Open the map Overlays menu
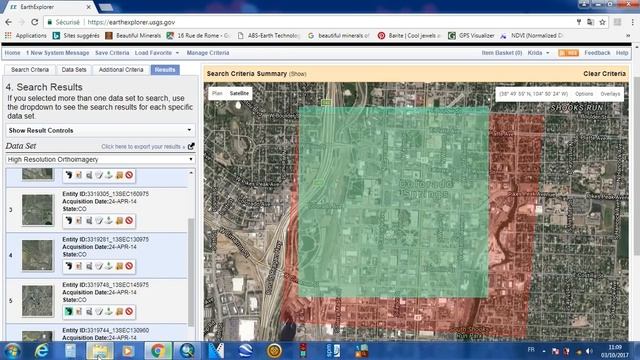The width and height of the screenshot is (640, 360). point(610,94)
